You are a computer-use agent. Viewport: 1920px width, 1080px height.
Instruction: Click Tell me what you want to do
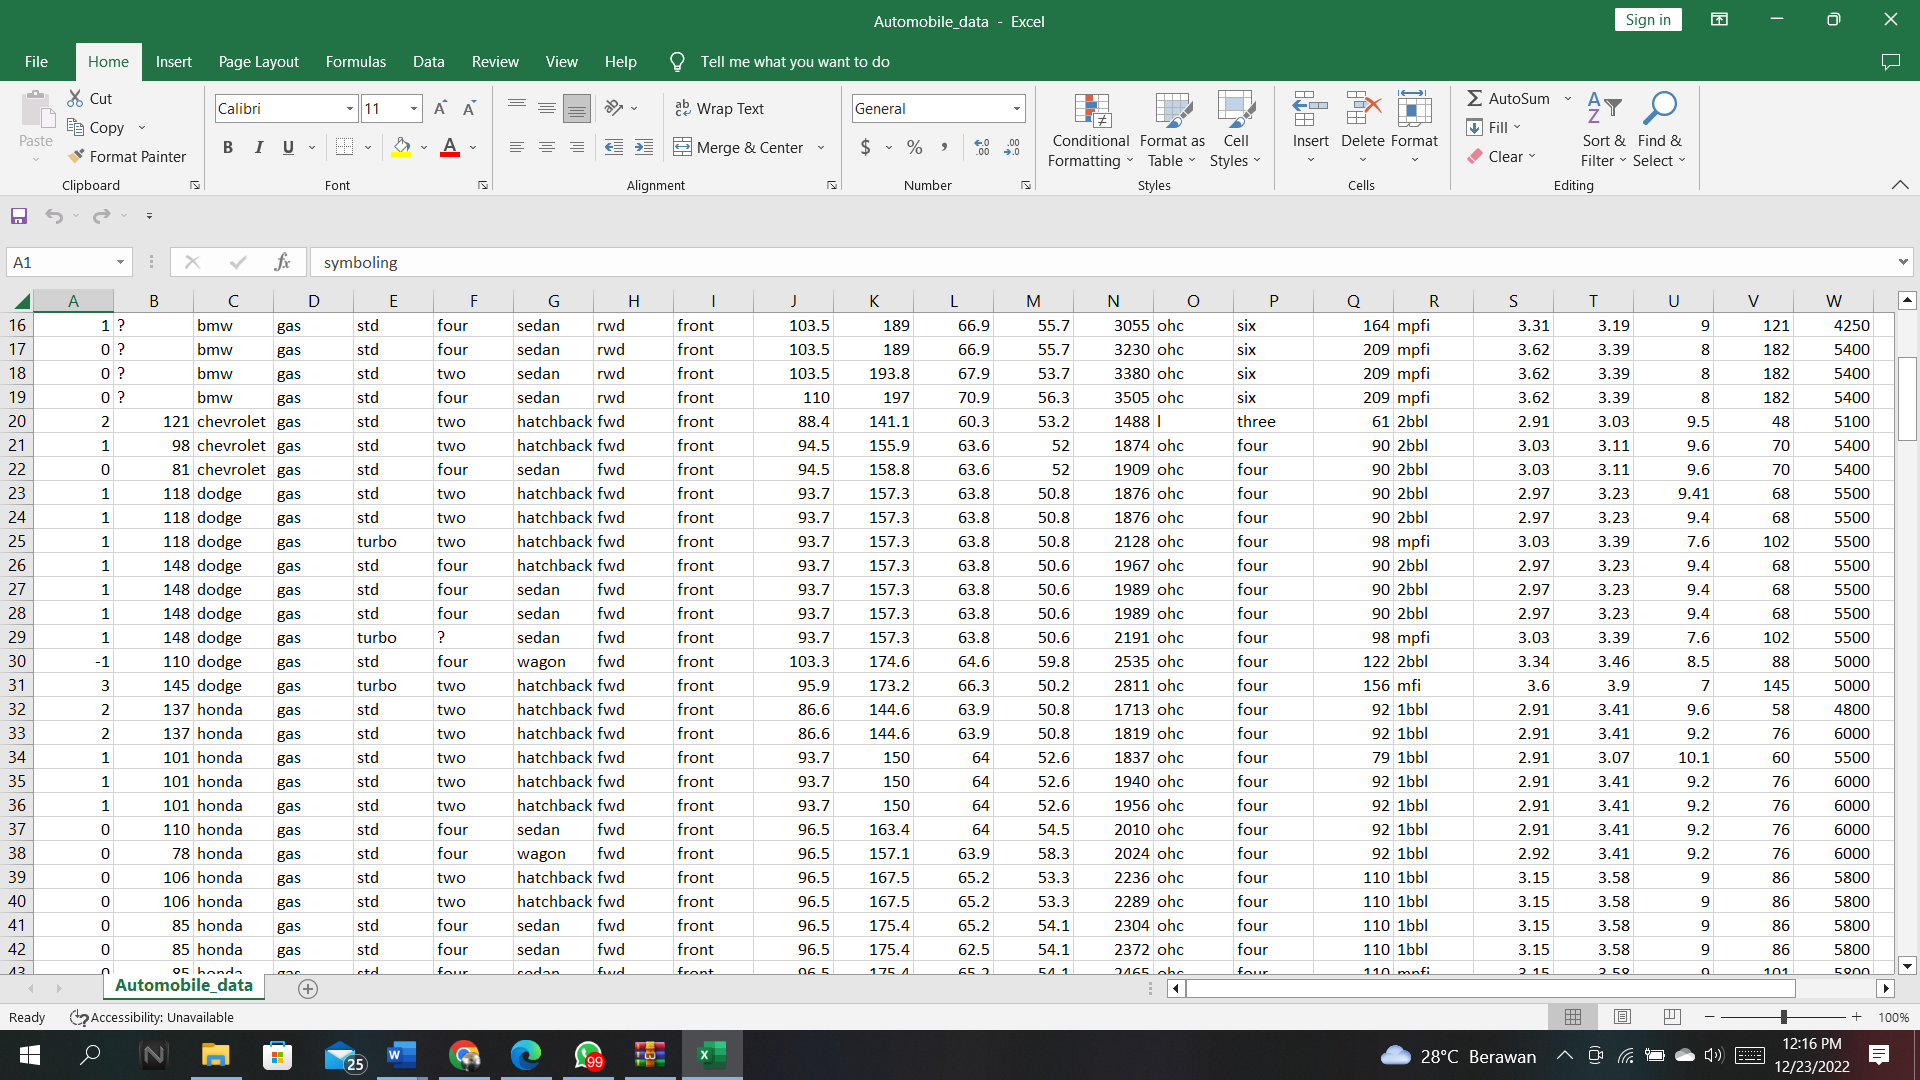click(794, 61)
